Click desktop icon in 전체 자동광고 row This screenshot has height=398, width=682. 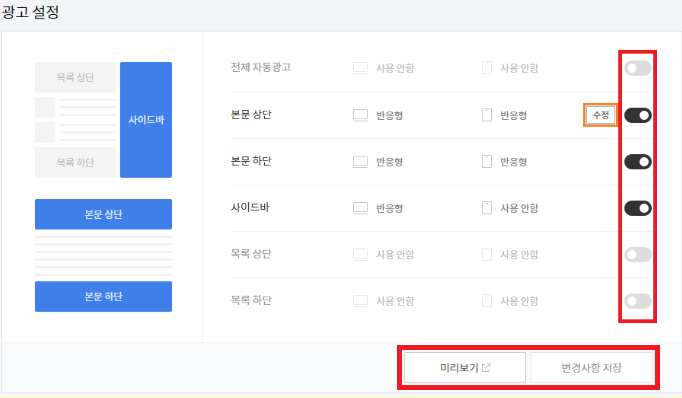(360, 68)
